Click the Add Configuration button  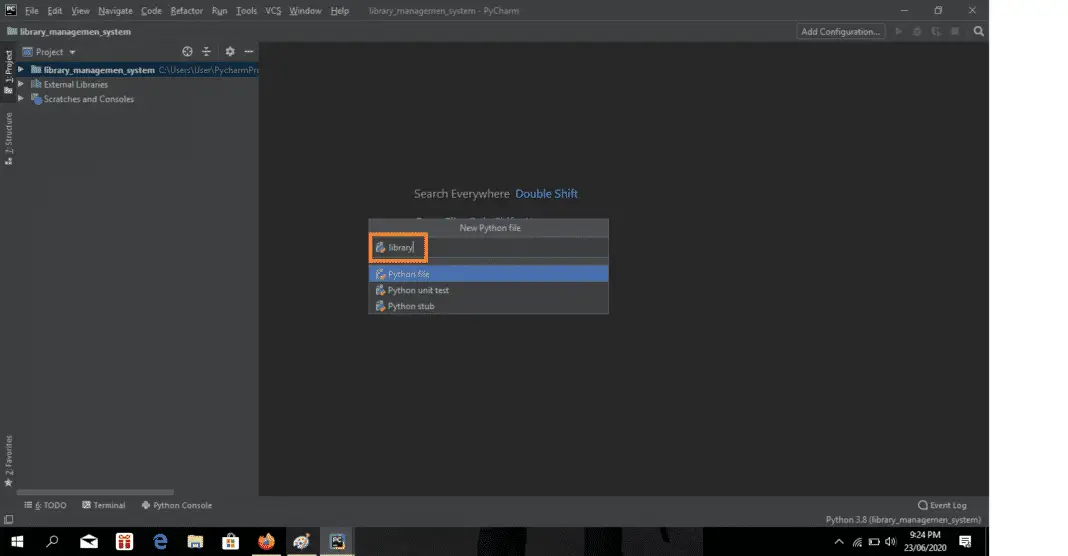841,31
